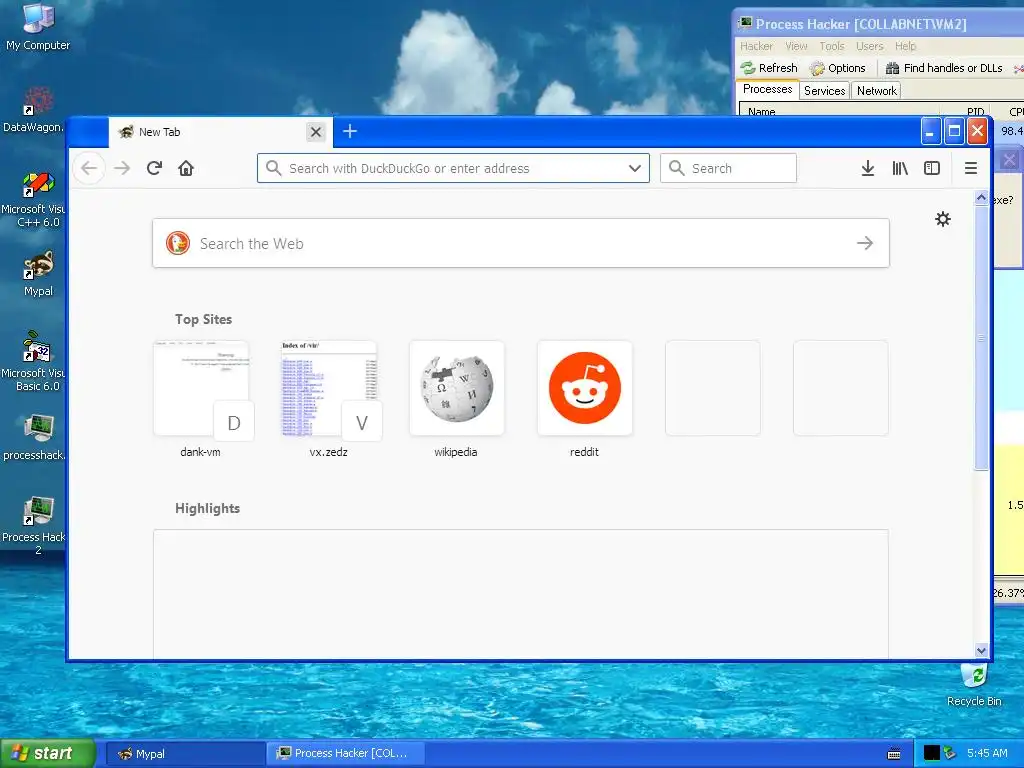
Task: Submit web search with the arrow button
Action: 865,243
